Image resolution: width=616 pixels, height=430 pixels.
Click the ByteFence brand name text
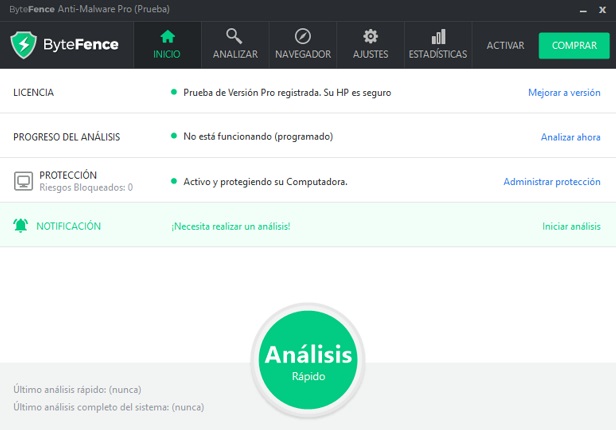pyautogui.click(x=81, y=45)
